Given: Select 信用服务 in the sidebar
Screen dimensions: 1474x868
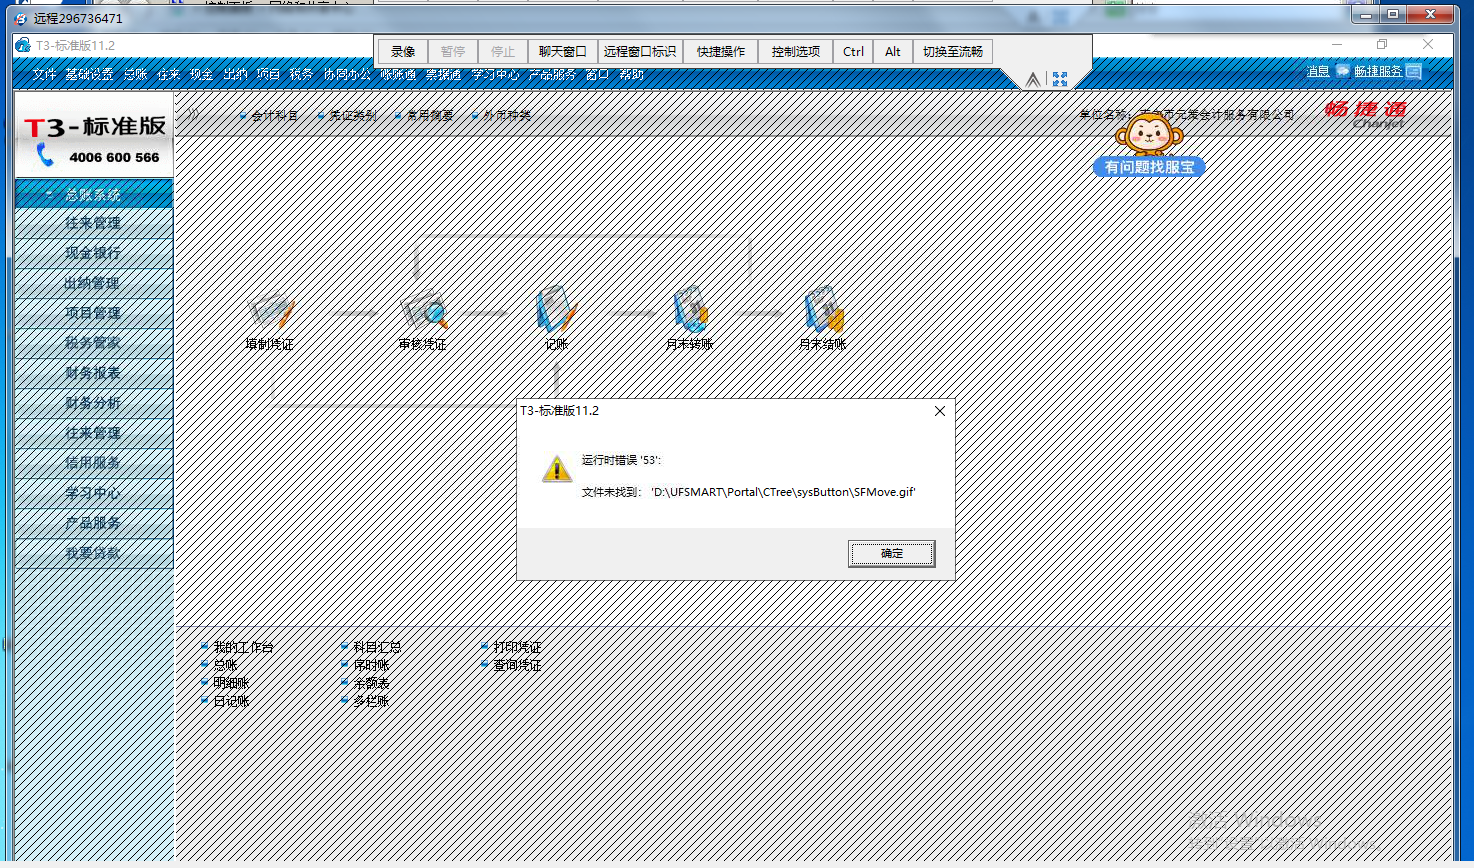Looking at the screenshot, I should (x=94, y=463).
